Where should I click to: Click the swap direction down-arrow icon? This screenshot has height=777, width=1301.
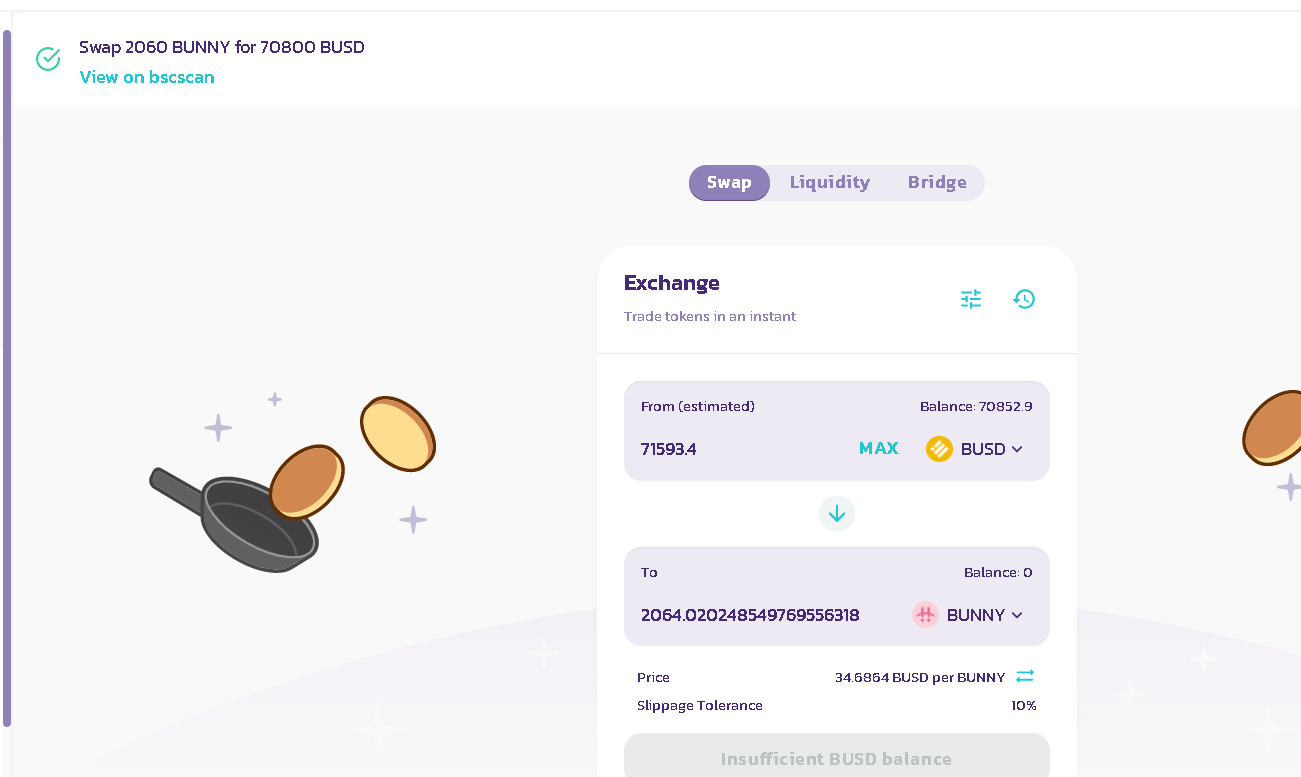(x=837, y=514)
